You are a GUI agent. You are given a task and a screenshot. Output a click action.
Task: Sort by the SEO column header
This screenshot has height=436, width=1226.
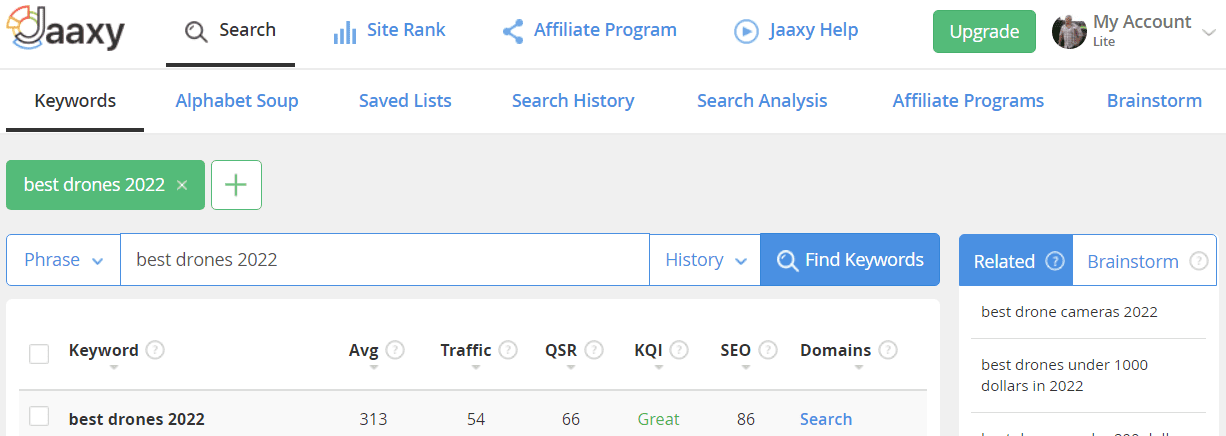(736, 351)
